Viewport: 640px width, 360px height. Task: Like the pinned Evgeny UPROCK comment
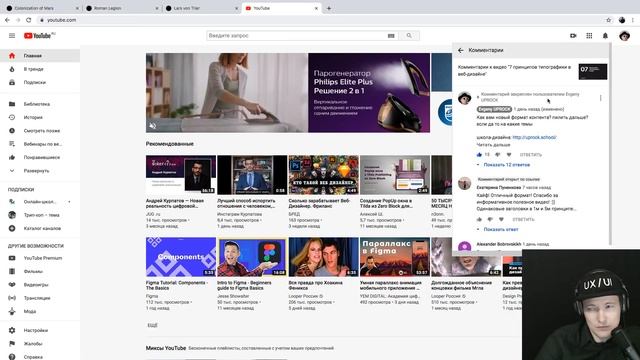479,155
